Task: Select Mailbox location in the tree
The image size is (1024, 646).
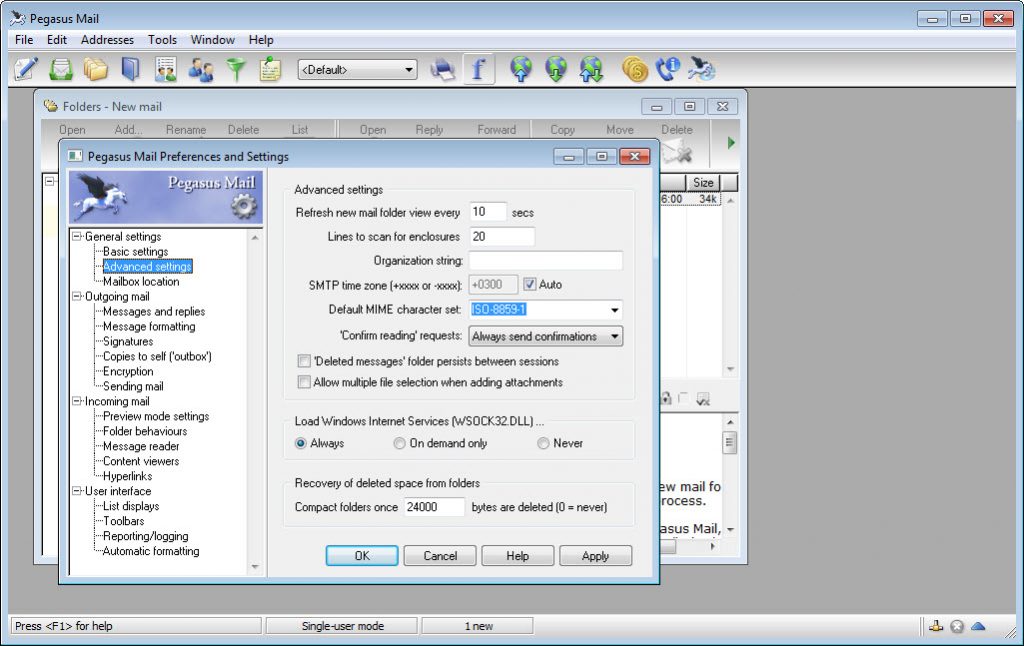Action: click(x=141, y=282)
